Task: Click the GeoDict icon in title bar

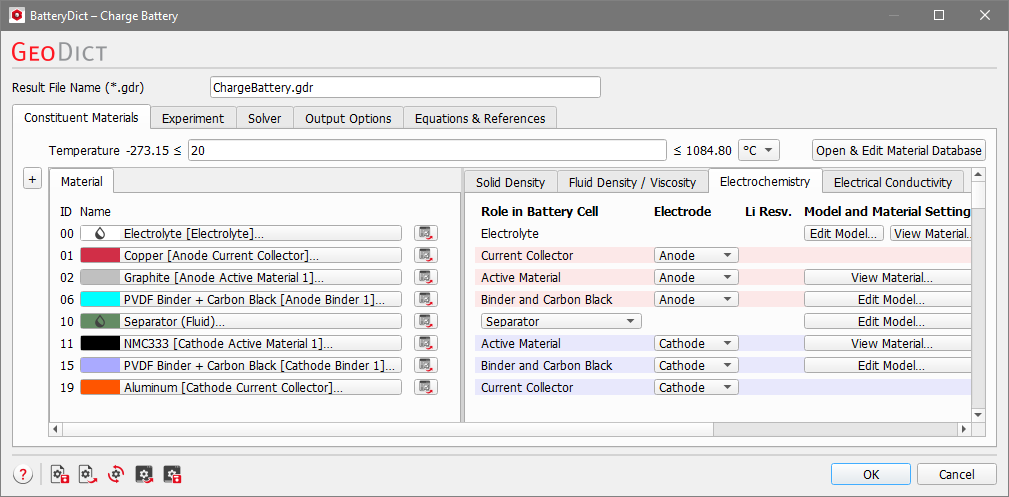Action: pos(16,15)
